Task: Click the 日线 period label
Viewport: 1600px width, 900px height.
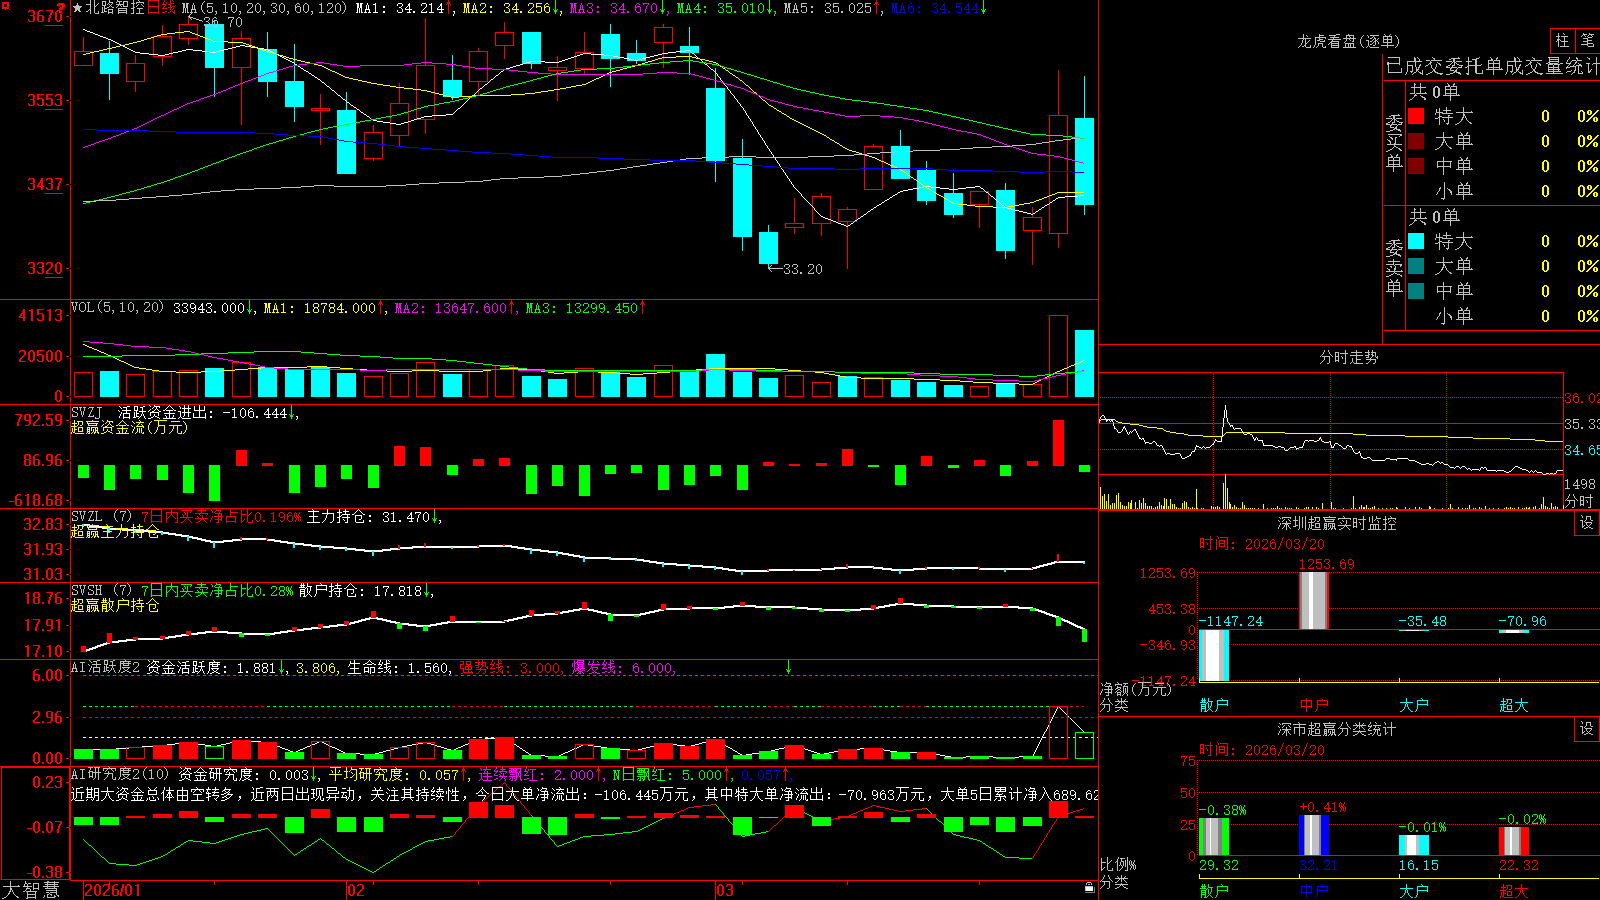Action: pos(161,8)
